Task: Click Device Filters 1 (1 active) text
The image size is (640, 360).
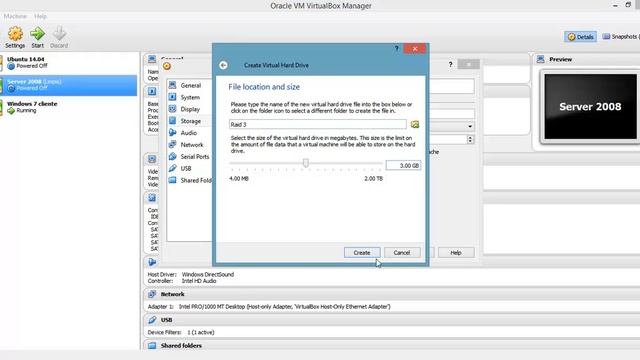Action: pos(181,332)
